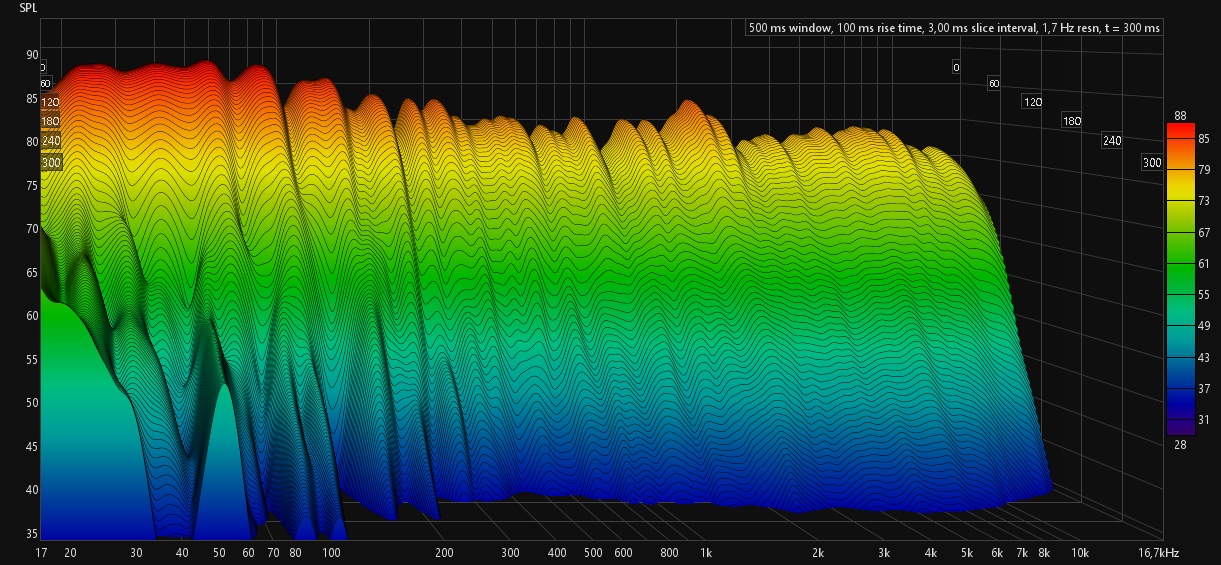Viewport: 1221px width, 565px height.
Task: Click the 8k frequency axis label
Action: click(x=1045, y=553)
